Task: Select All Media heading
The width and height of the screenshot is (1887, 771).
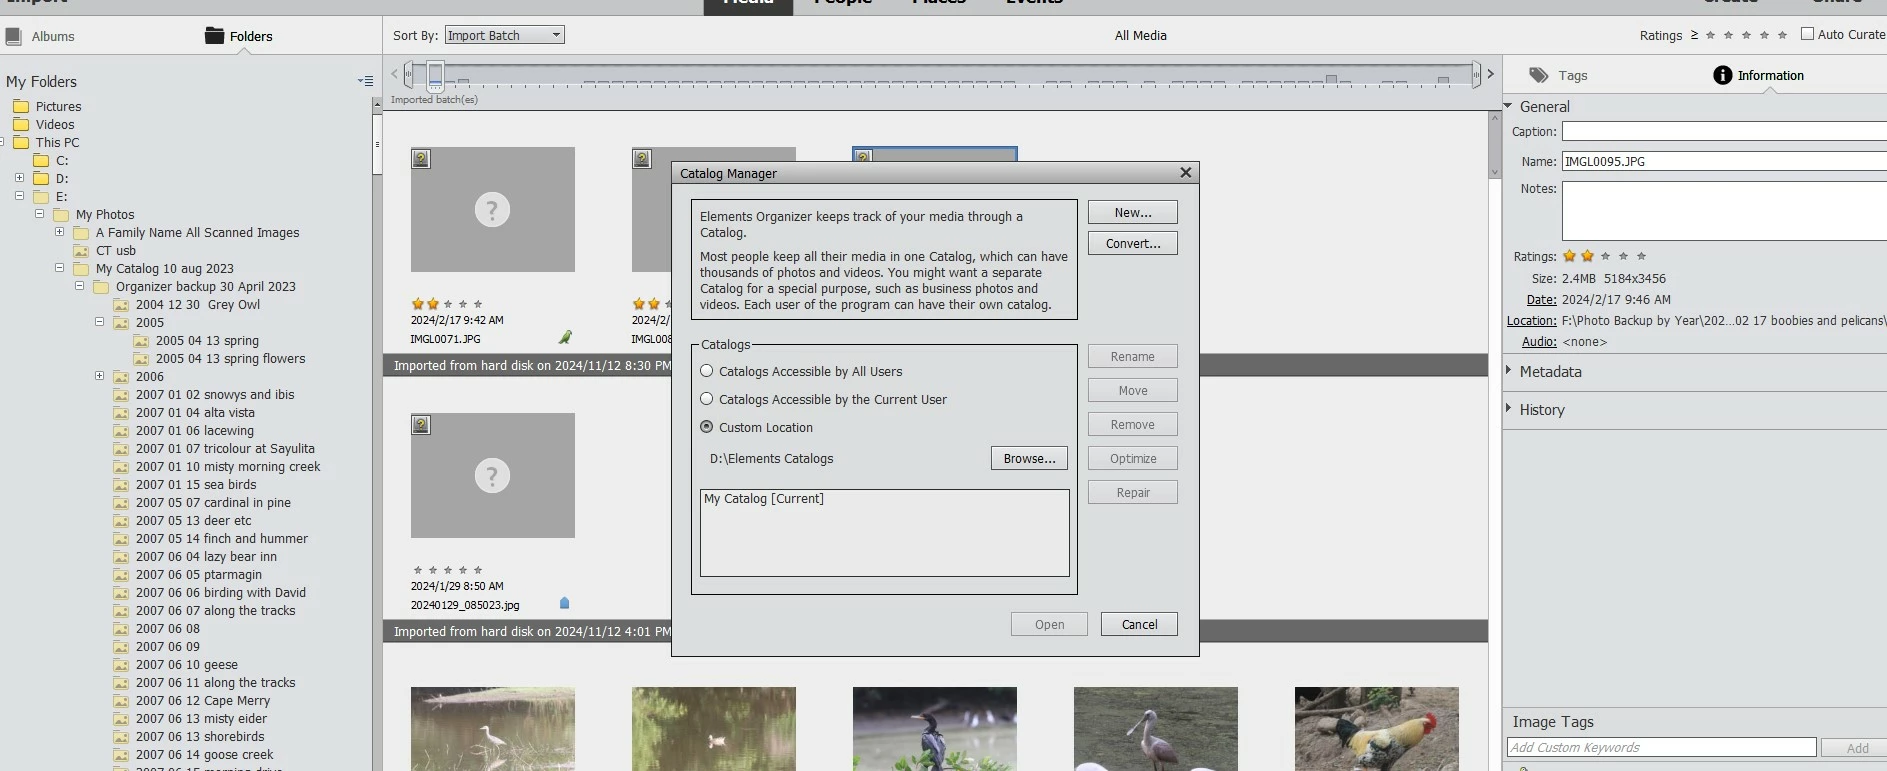Action: point(1140,36)
